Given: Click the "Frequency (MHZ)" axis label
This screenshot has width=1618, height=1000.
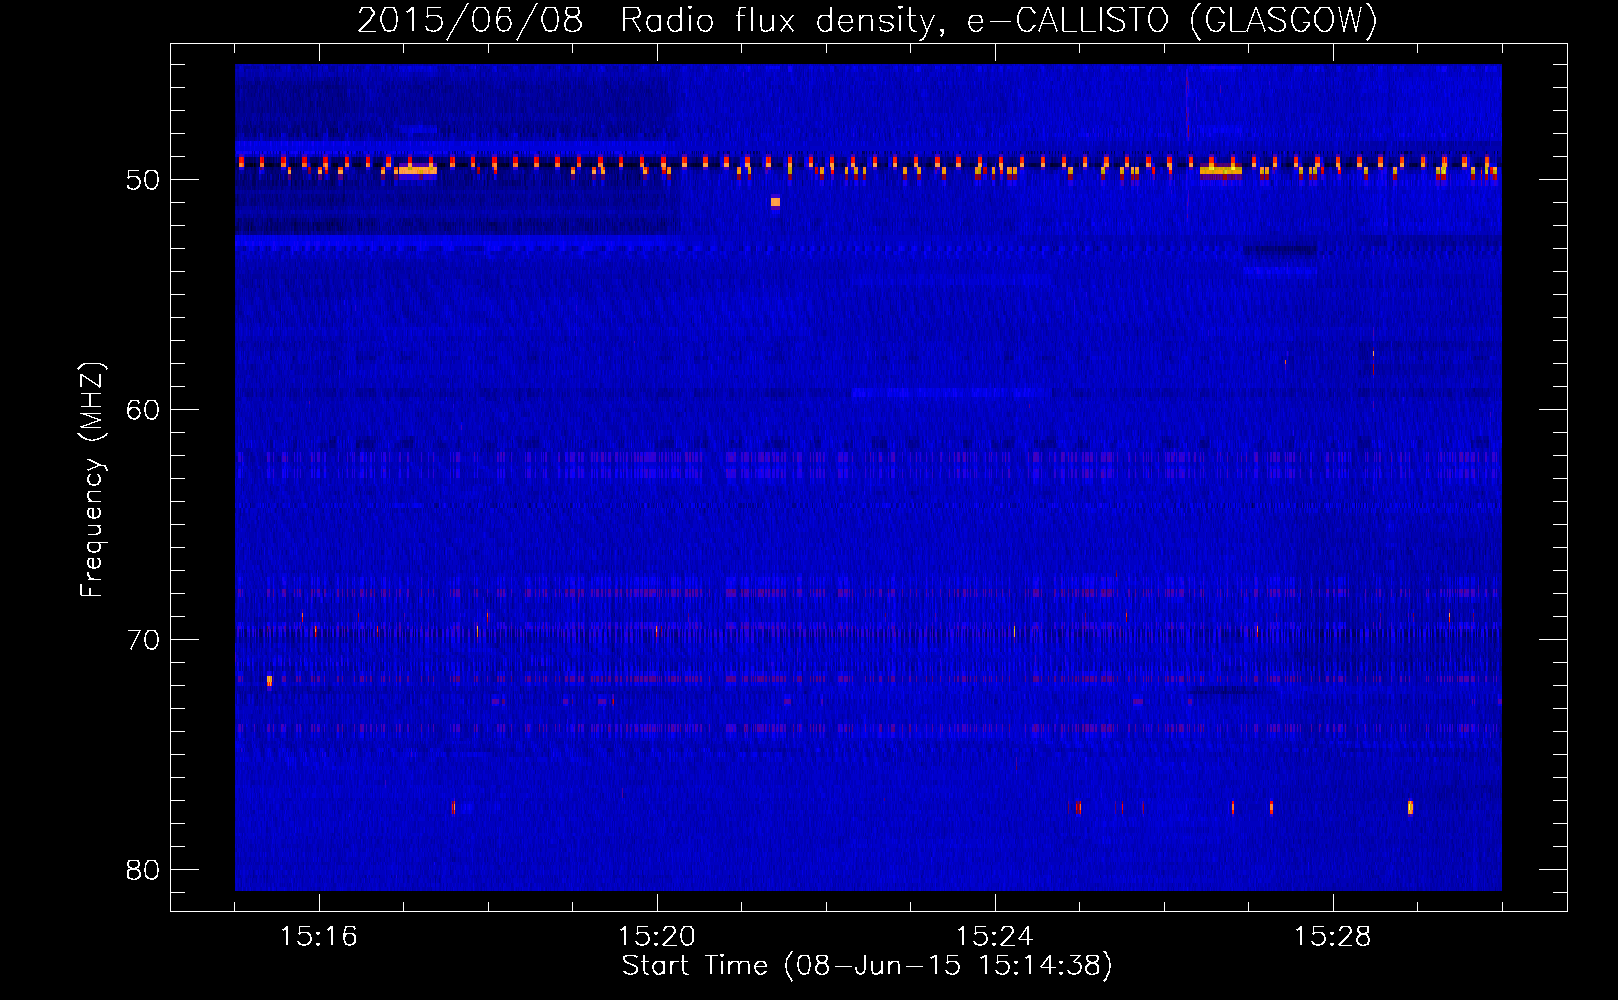Looking at the screenshot, I should [92, 480].
